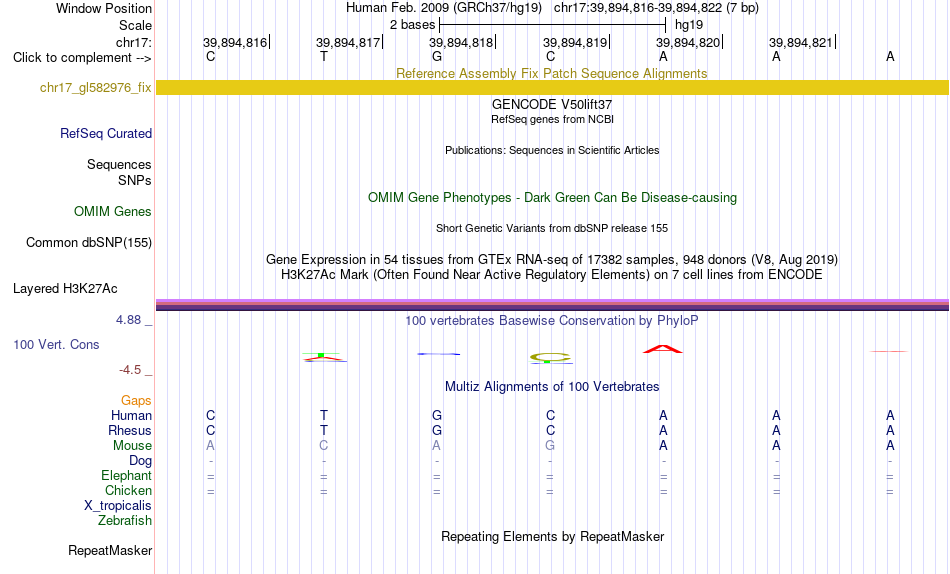Click 'Repeating Elements by RepeatMasker' title
Image resolution: width=950 pixels, height=574 pixels.
pos(552,536)
